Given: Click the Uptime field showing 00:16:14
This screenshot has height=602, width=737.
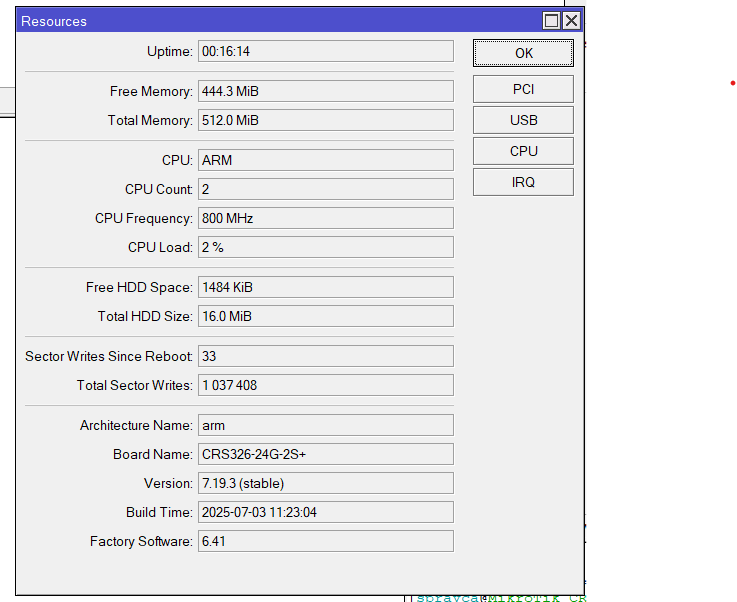Looking at the screenshot, I should [x=326, y=51].
